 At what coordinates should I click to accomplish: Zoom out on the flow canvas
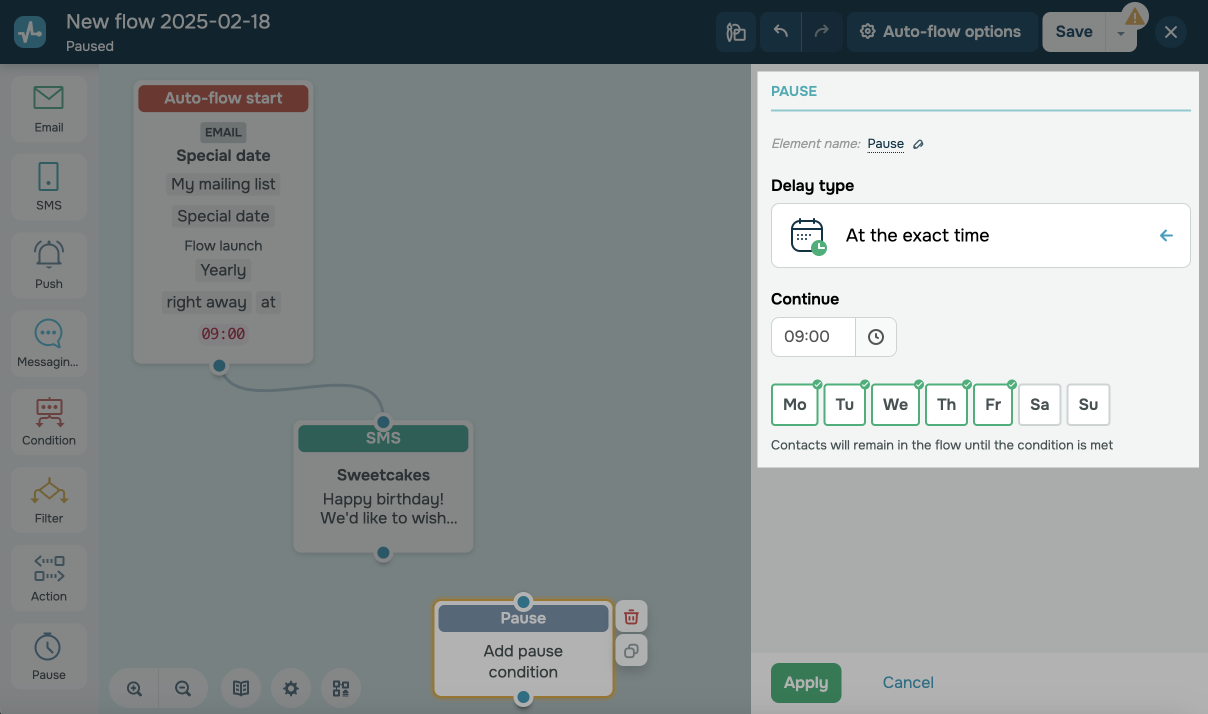[182, 688]
